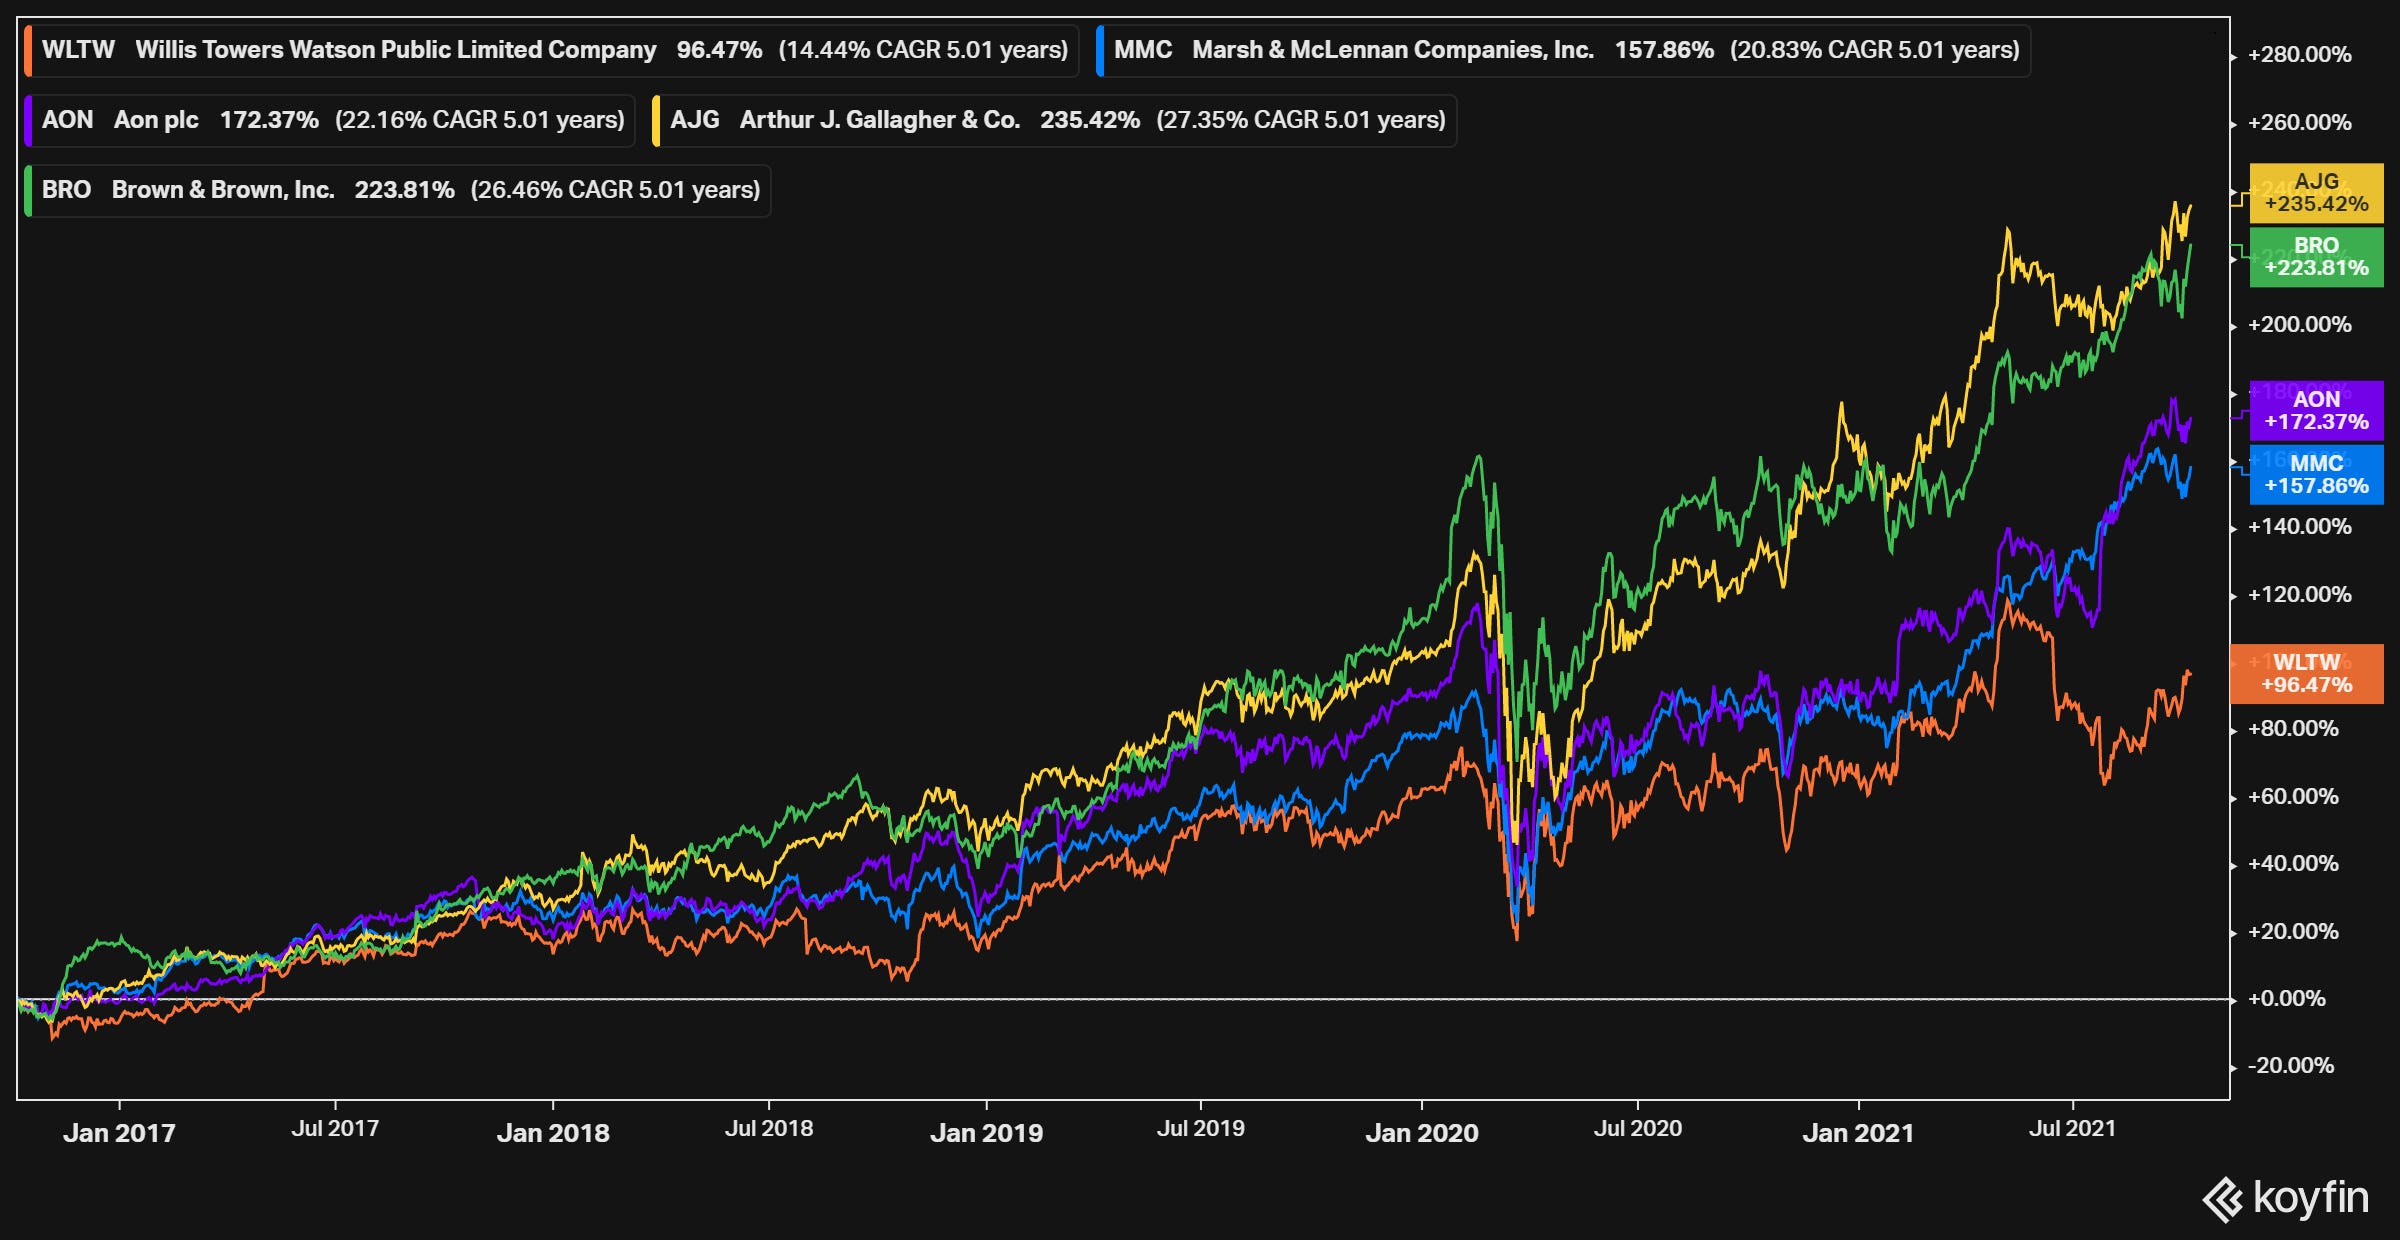
Task: Click the orange WLTW color swatch in legend
Action: 28,51
